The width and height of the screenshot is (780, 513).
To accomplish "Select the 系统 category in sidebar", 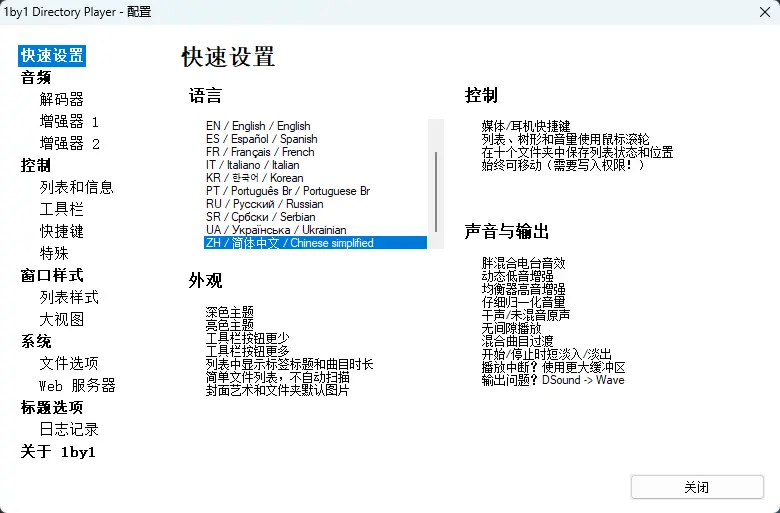I will click(x=36, y=341).
